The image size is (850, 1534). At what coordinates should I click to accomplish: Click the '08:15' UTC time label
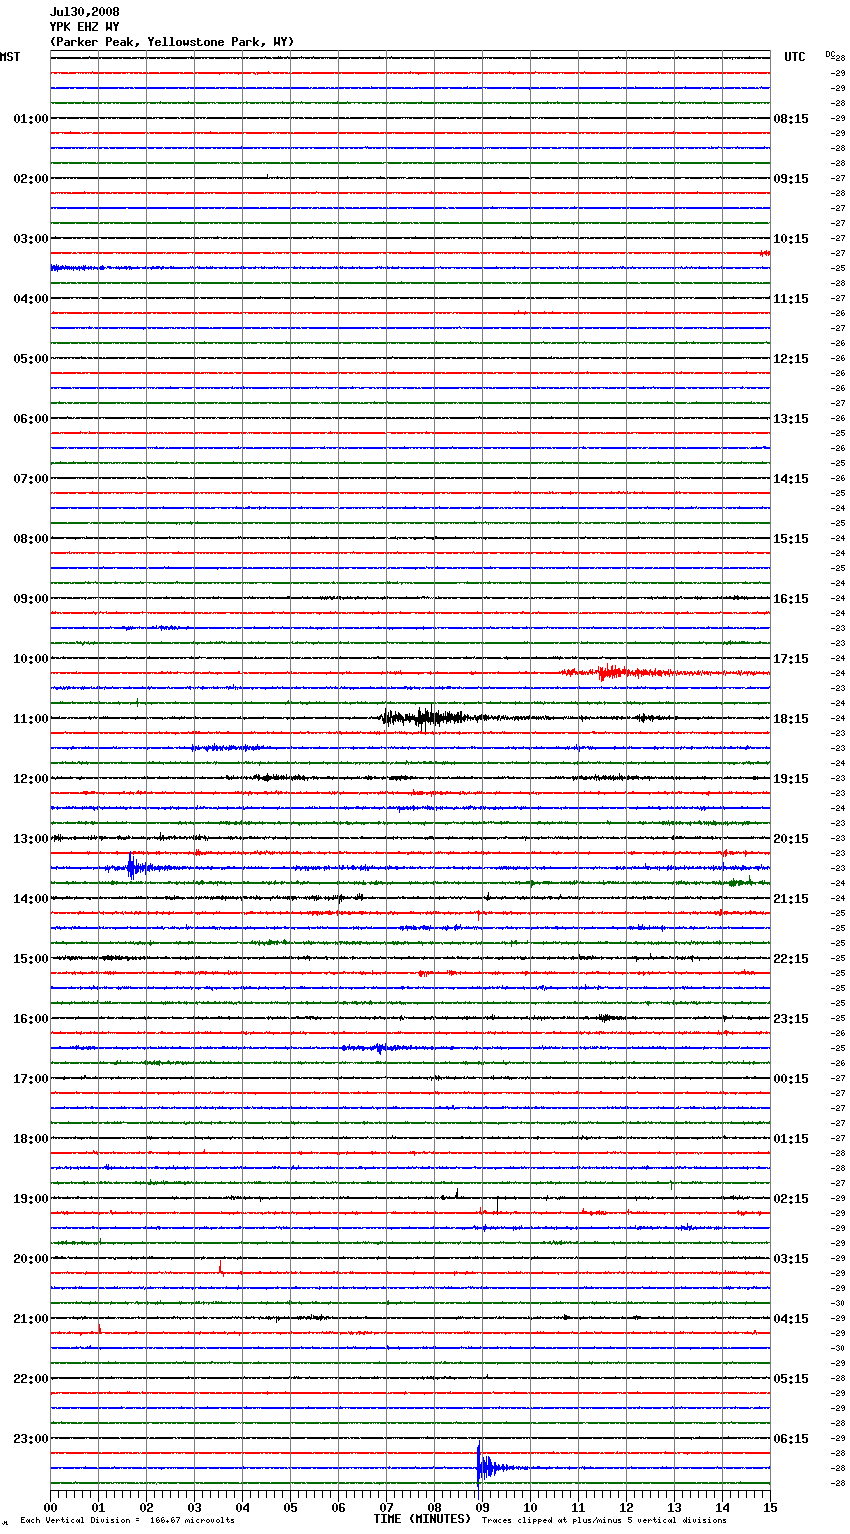pyautogui.click(x=791, y=119)
